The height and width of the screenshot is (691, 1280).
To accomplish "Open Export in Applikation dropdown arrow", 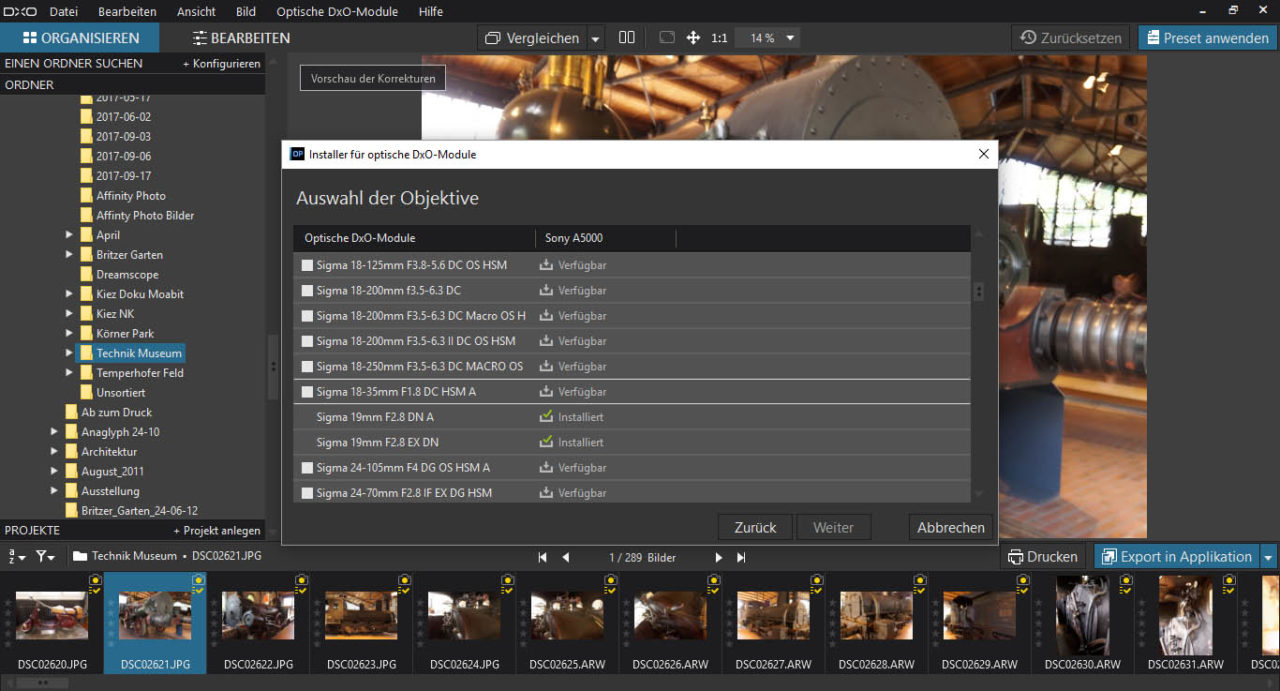I will 1268,557.
